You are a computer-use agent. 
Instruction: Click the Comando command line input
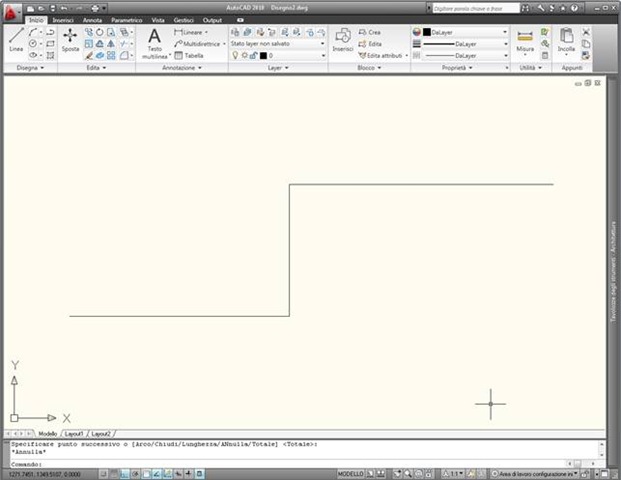288,464
